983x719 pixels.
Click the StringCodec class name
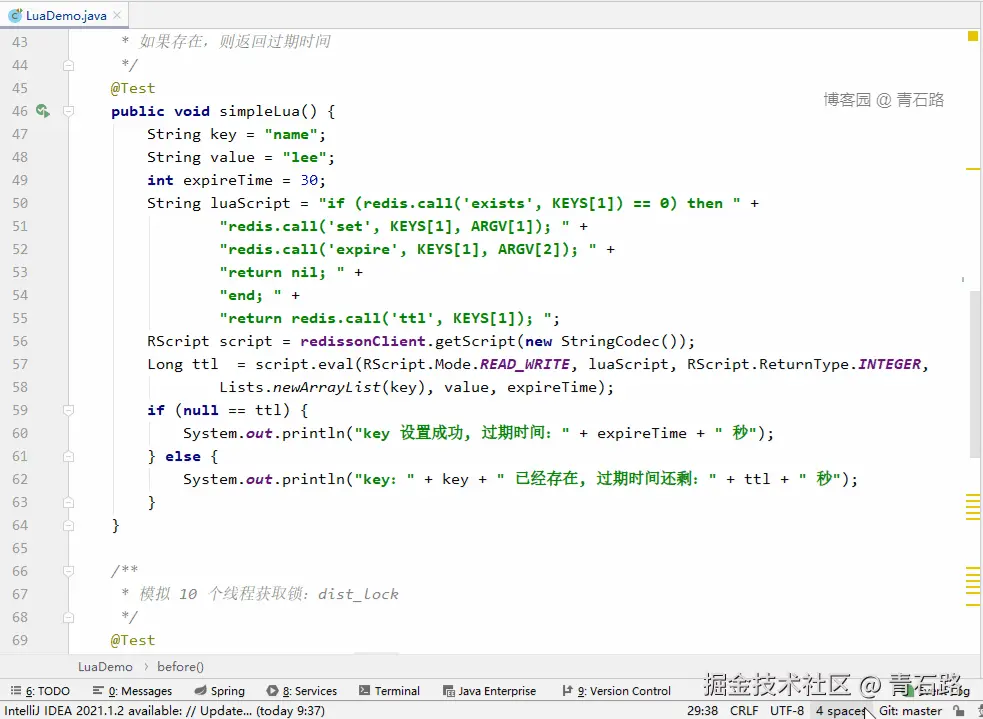click(x=610, y=342)
